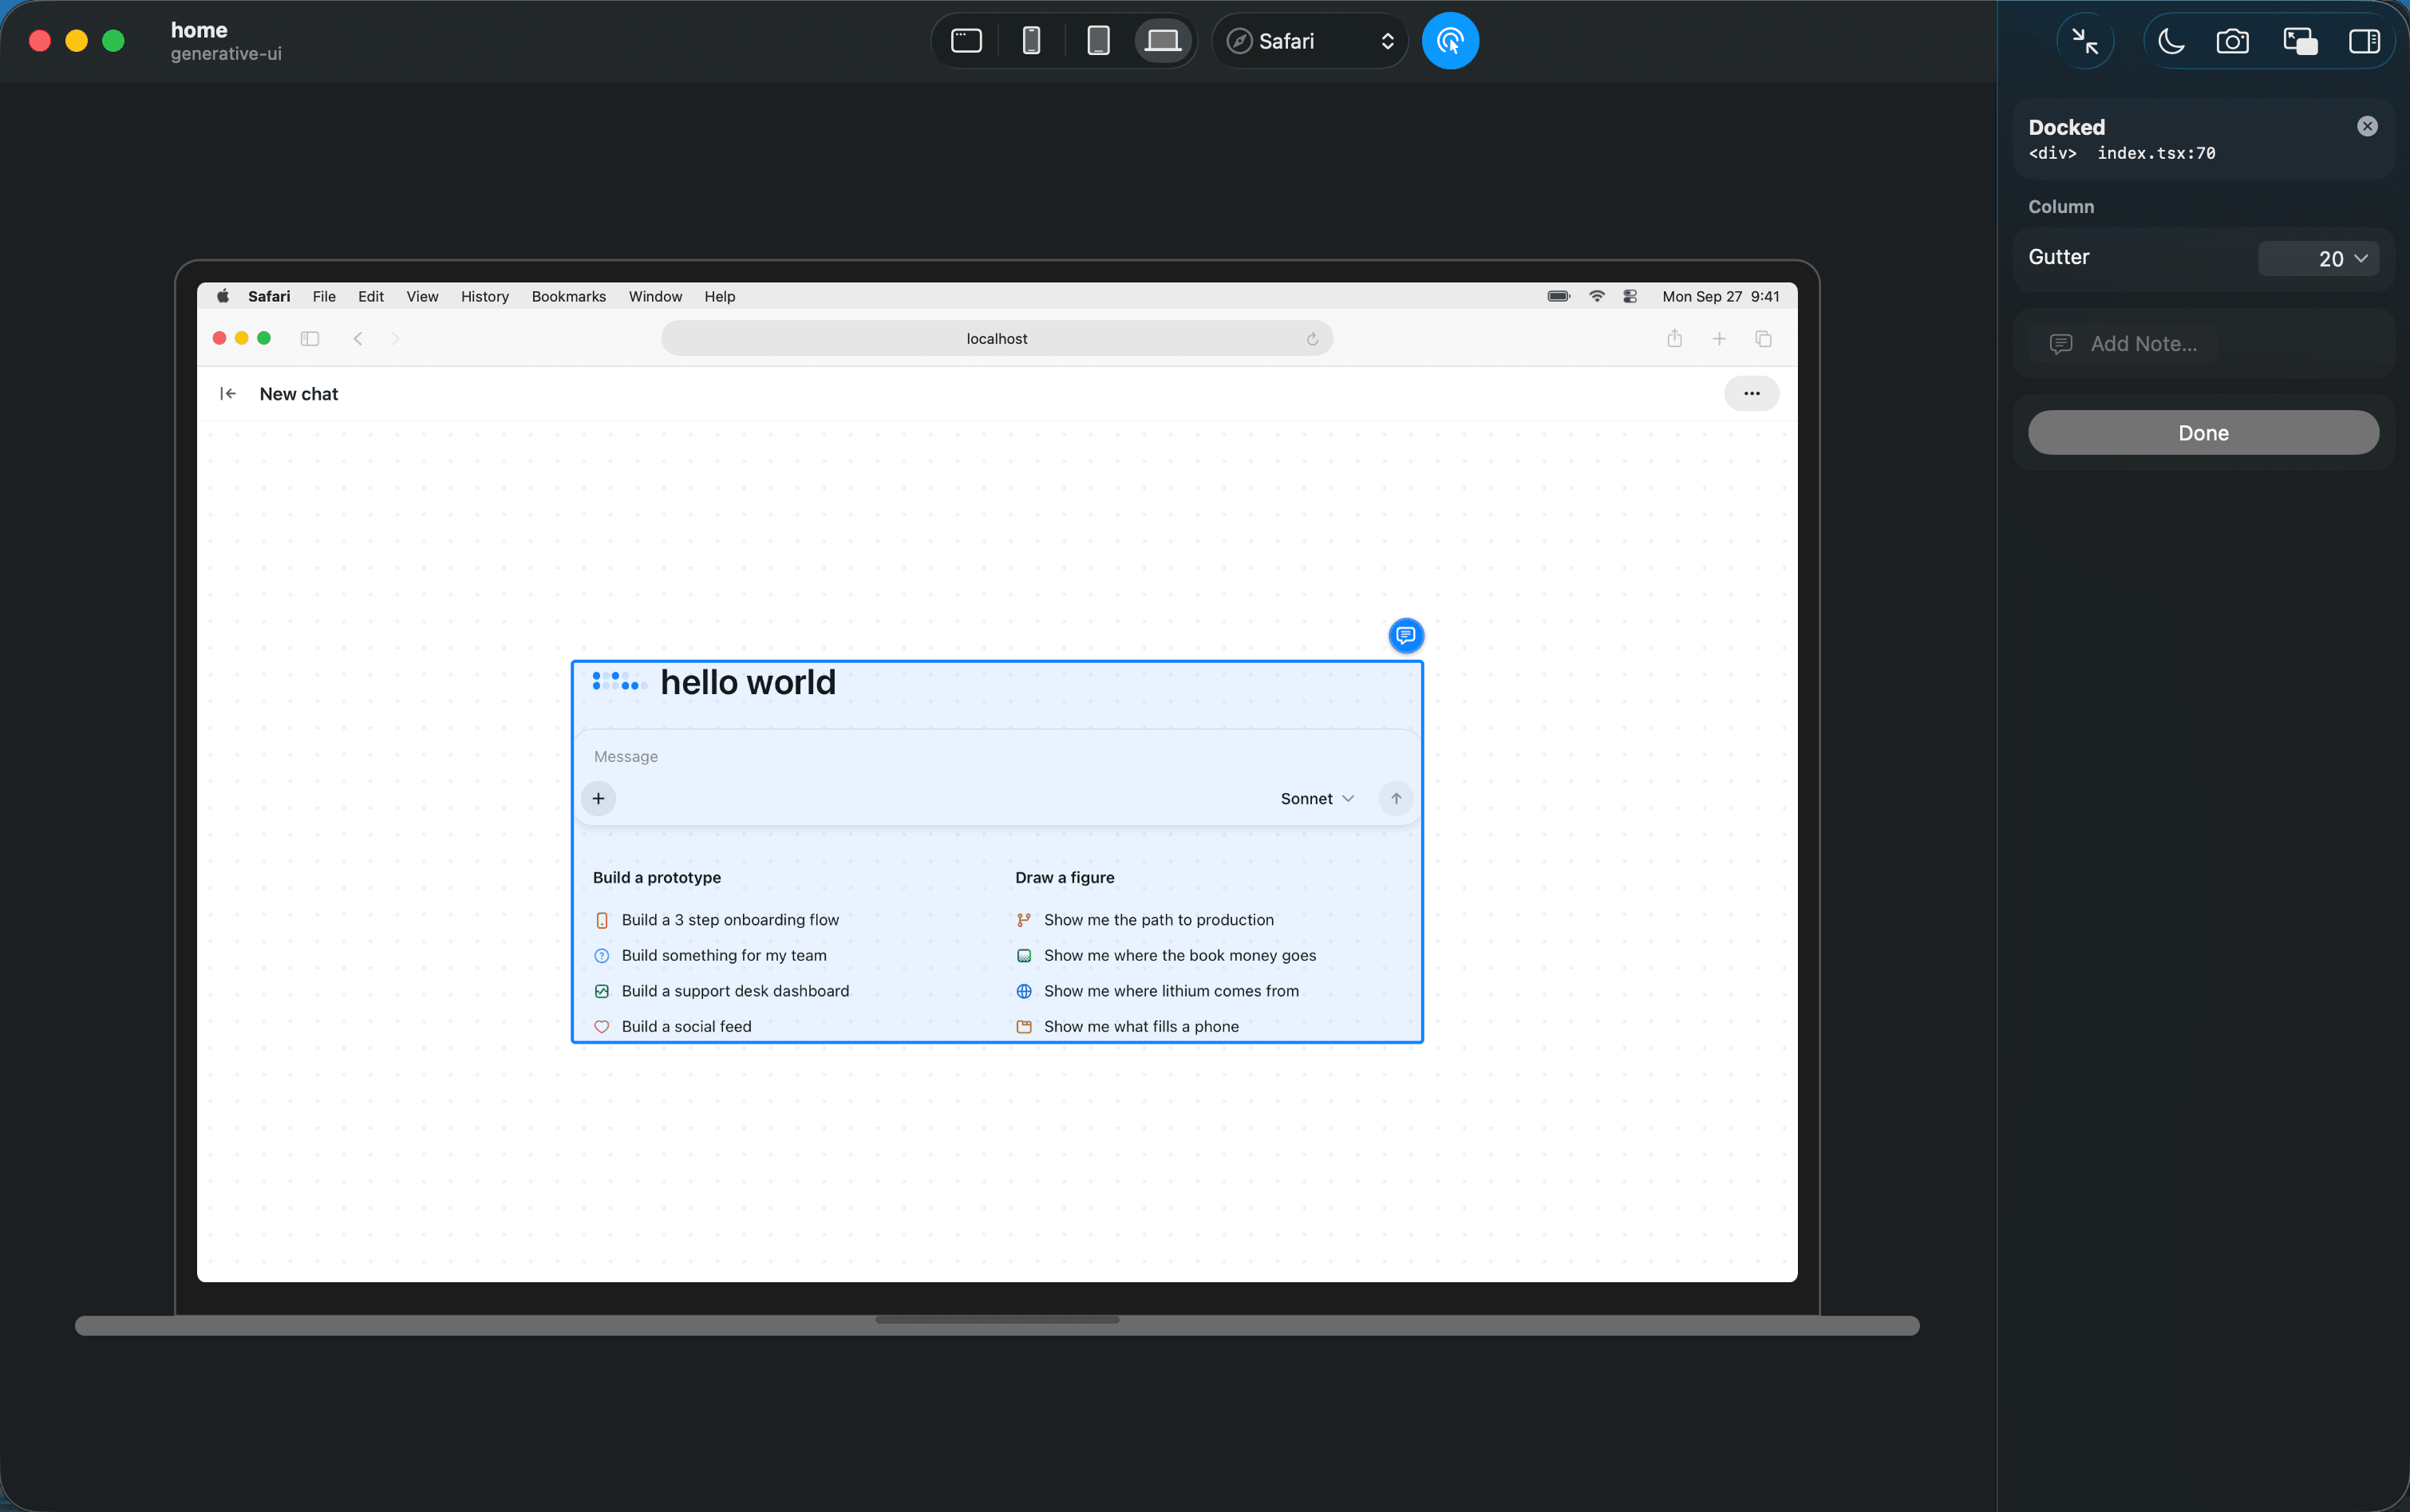Select Show me where lithium comes from
The image size is (2410, 1512).
tap(1158, 991)
